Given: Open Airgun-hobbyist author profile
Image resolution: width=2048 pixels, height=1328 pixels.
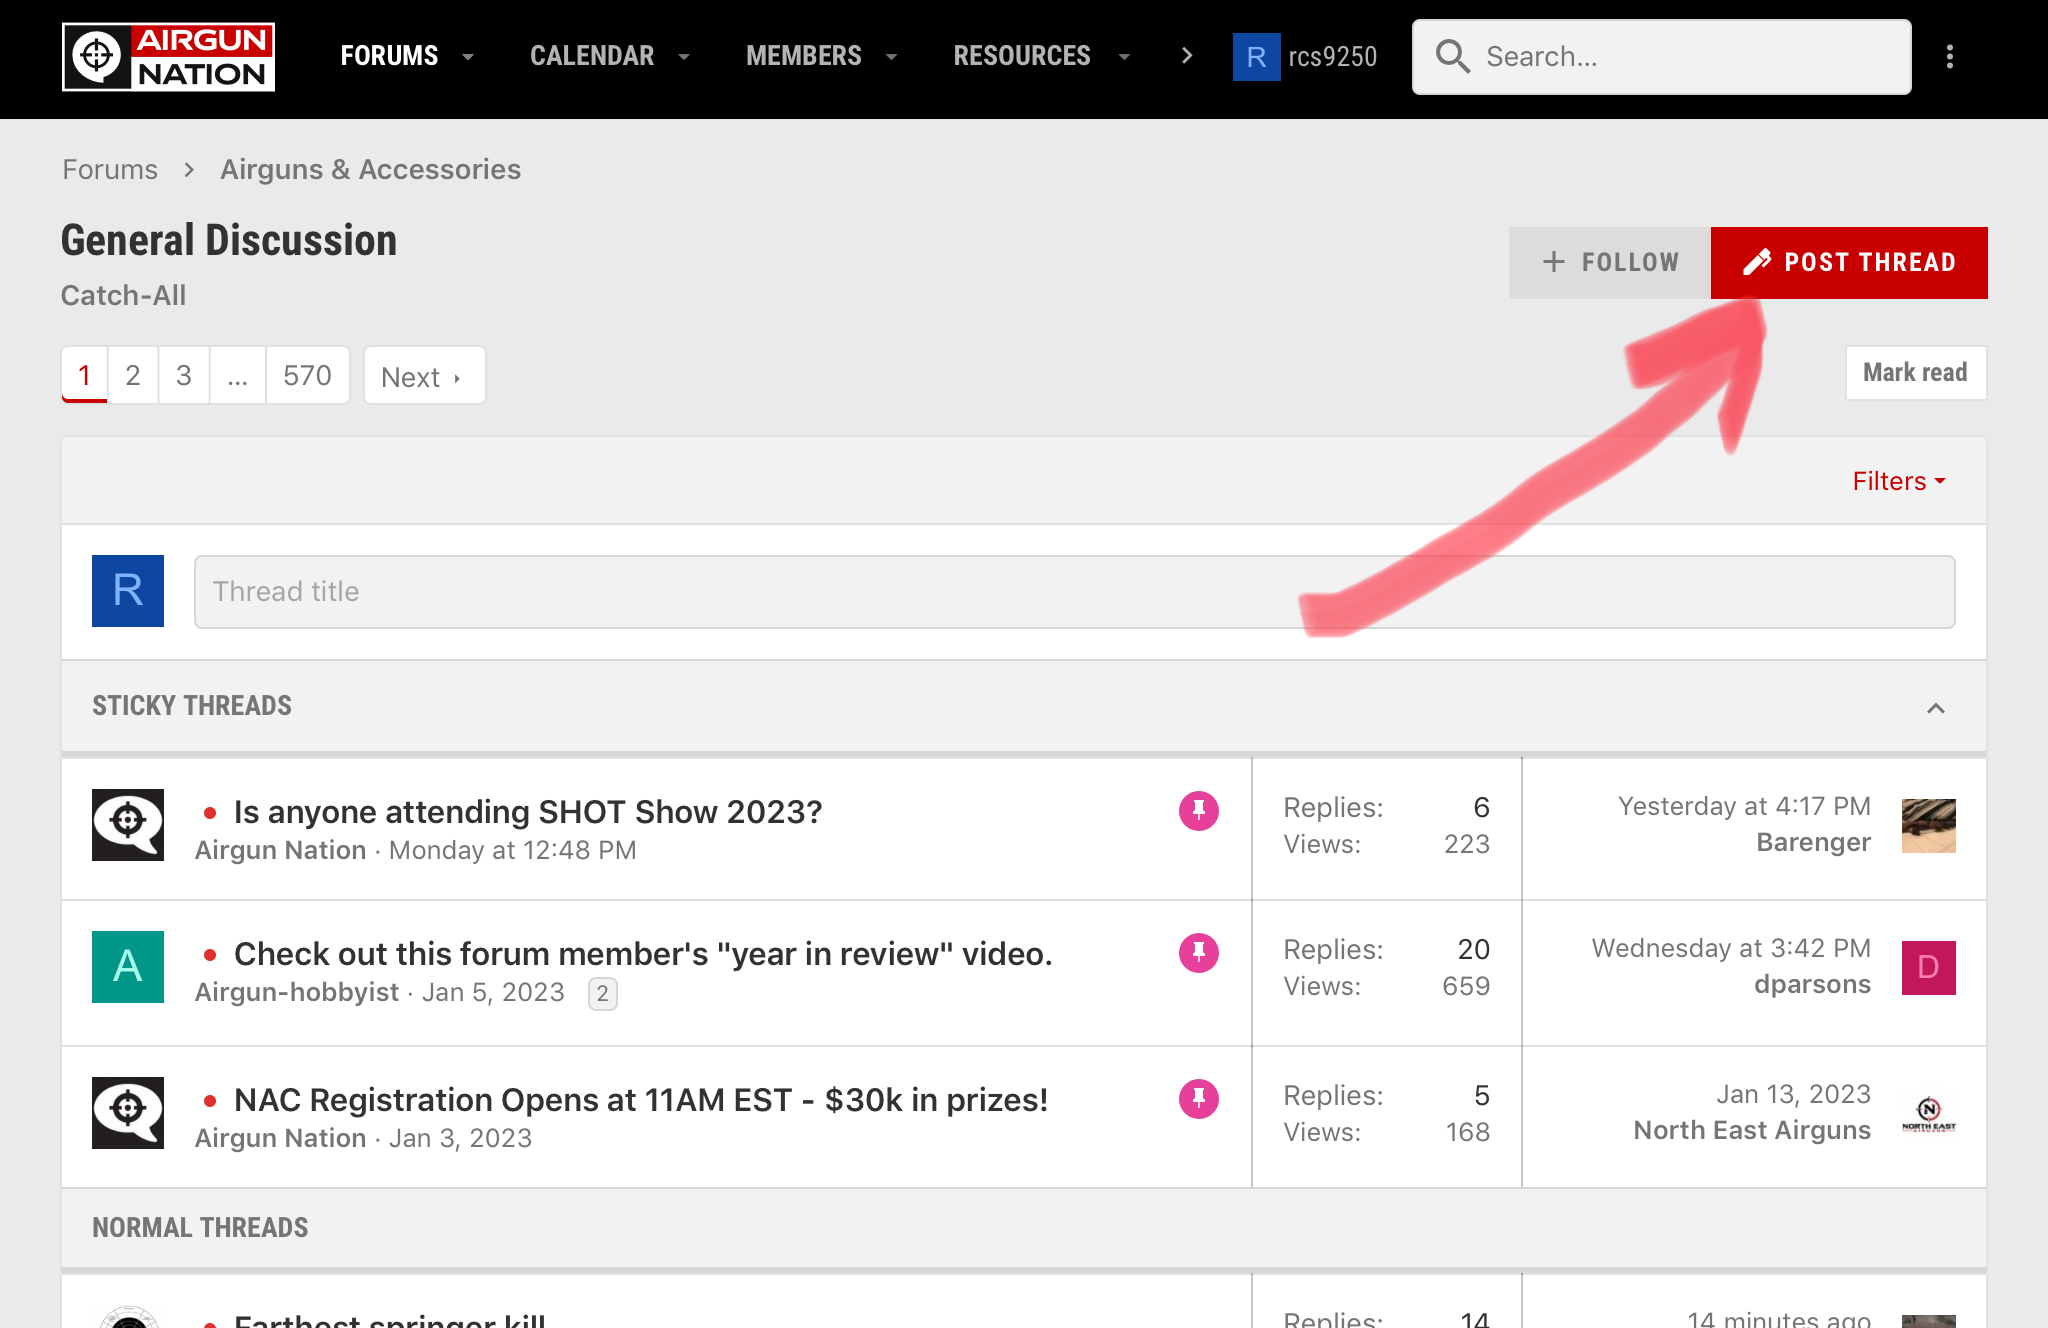Looking at the screenshot, I should click(296, 992).
